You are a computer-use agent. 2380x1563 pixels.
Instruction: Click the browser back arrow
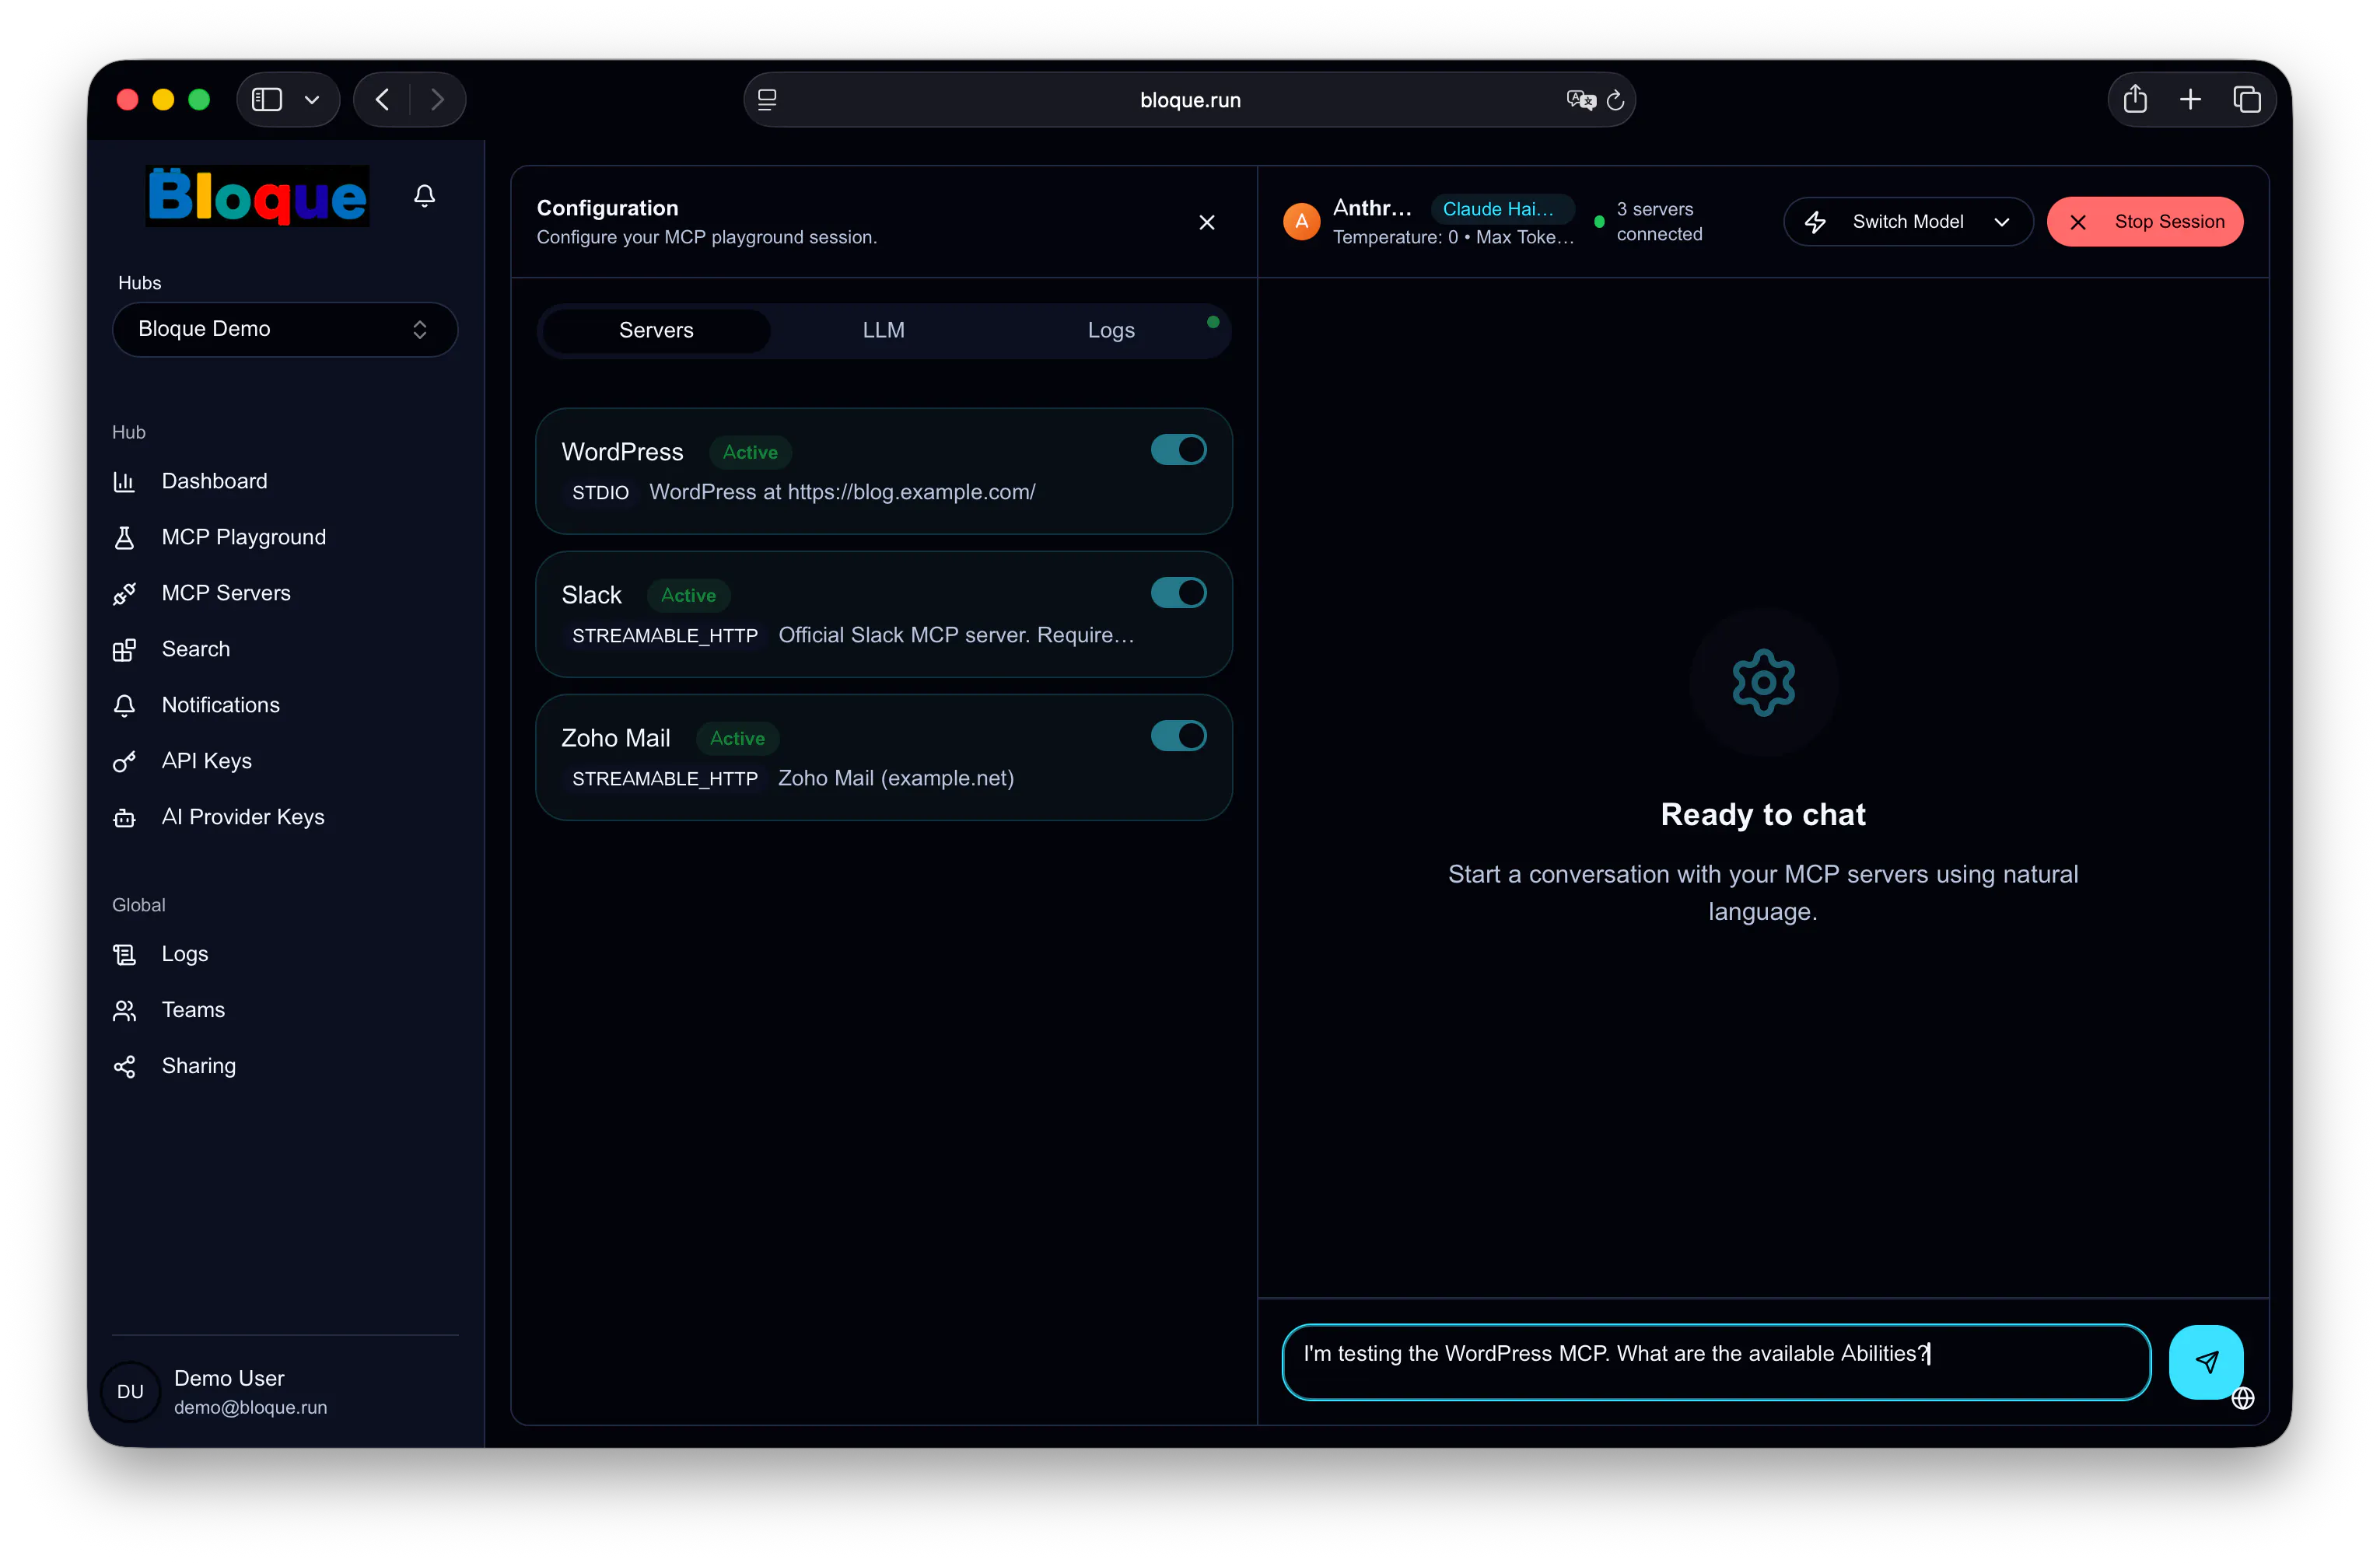(x=382, y=99)
